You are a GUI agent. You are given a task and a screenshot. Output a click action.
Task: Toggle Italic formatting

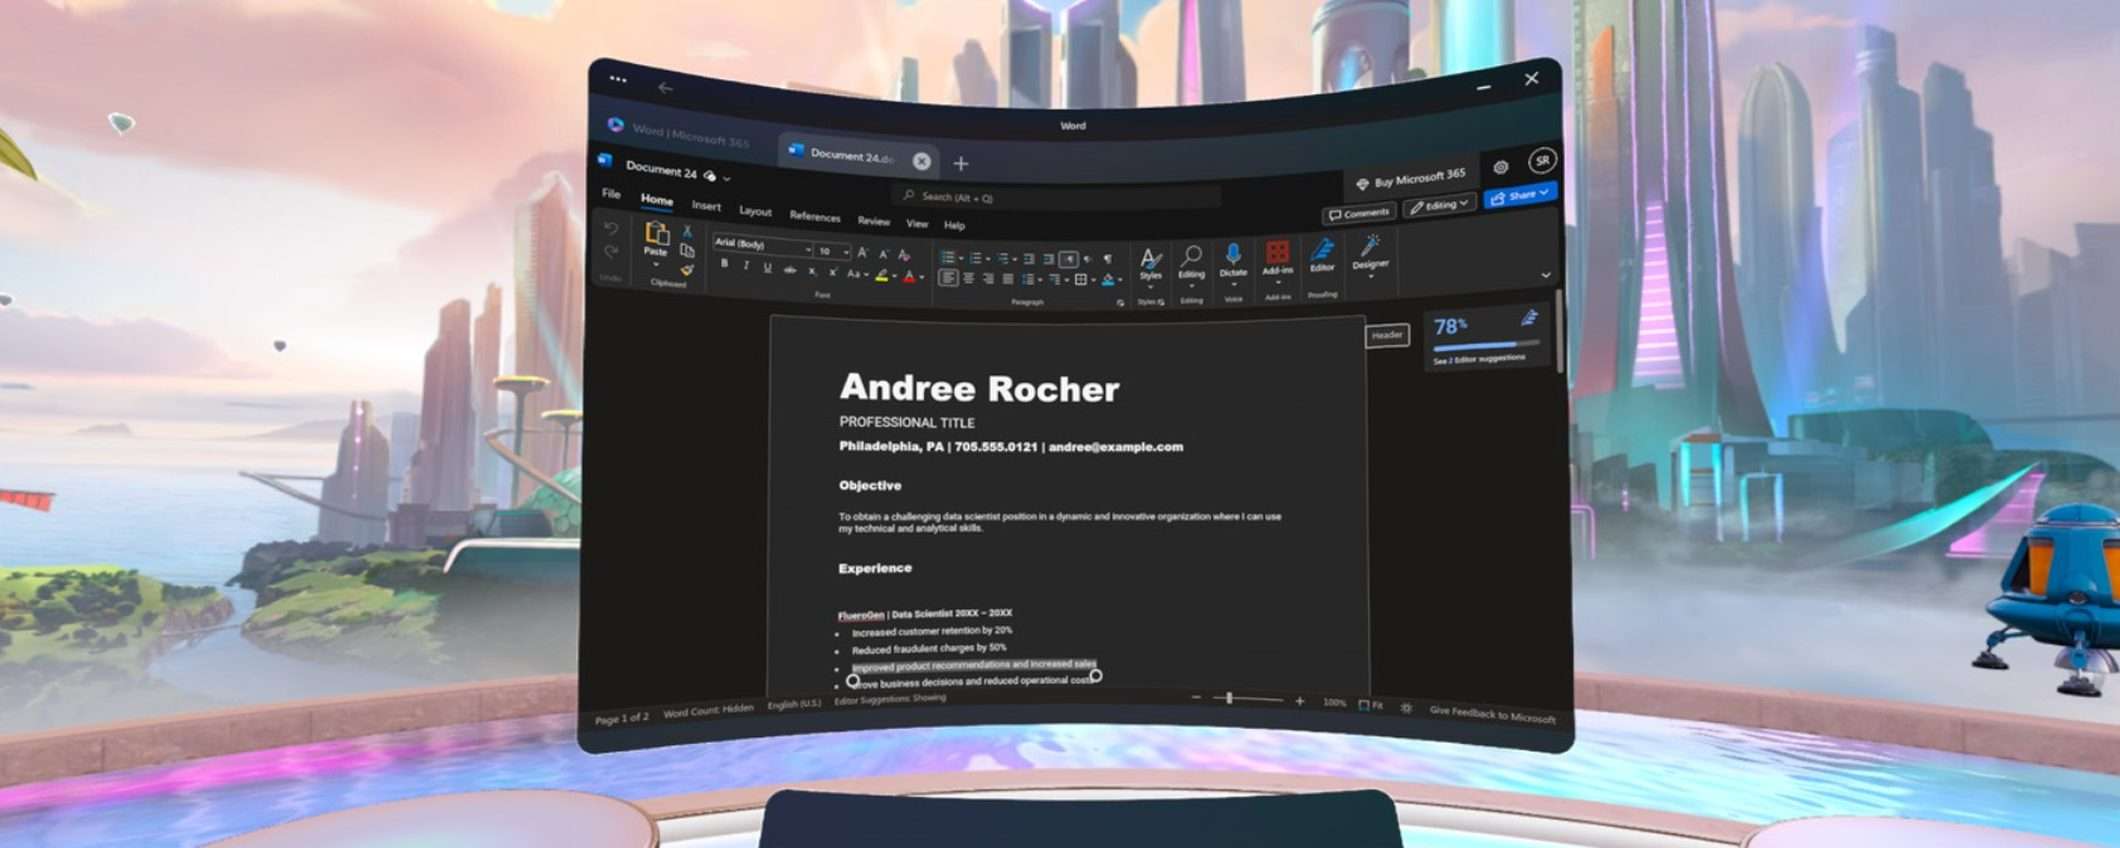pyautogui.click(x=746, y=266)
